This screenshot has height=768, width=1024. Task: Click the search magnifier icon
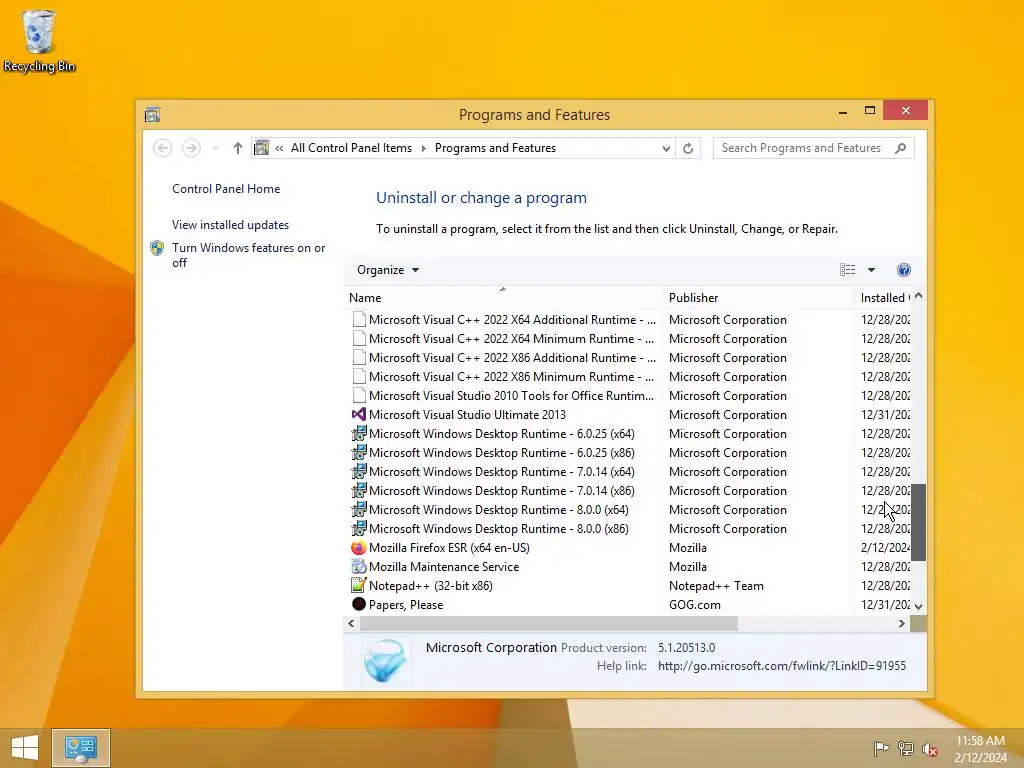[901, 148]
